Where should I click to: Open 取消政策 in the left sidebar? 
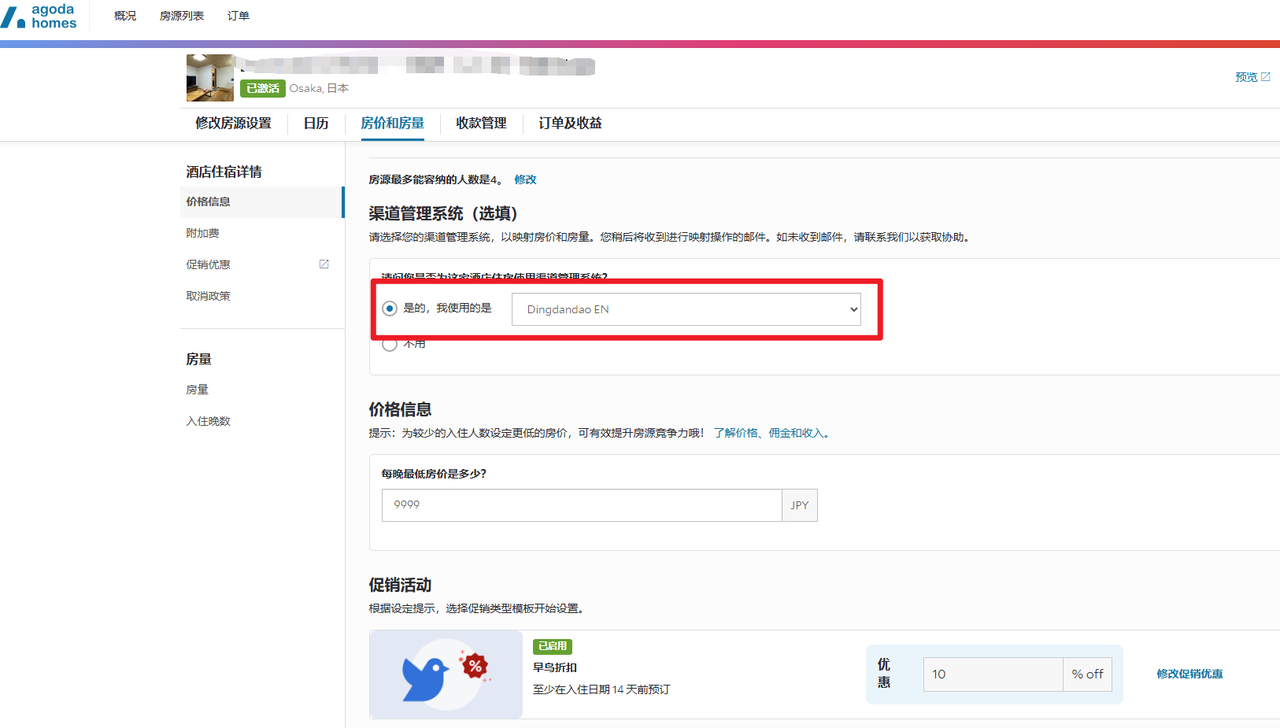tap(208, 296)
